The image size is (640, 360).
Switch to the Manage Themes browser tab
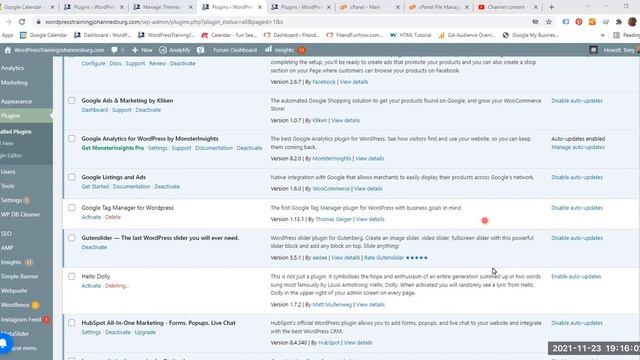(x=162, y=7)
